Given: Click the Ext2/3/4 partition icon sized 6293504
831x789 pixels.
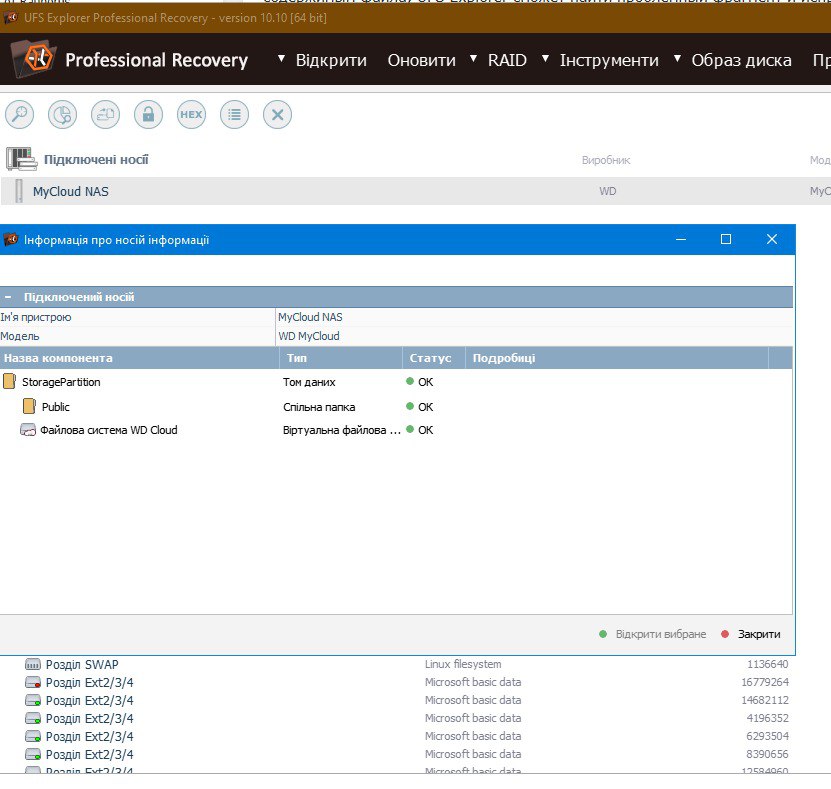Looking at the screenshot, I should point(33,737).
